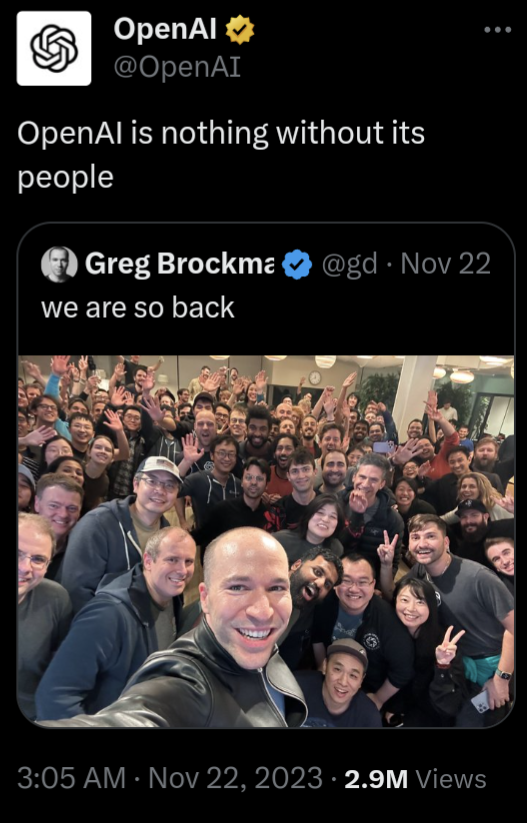Open the 2.9M Views count

click(415, 778)
